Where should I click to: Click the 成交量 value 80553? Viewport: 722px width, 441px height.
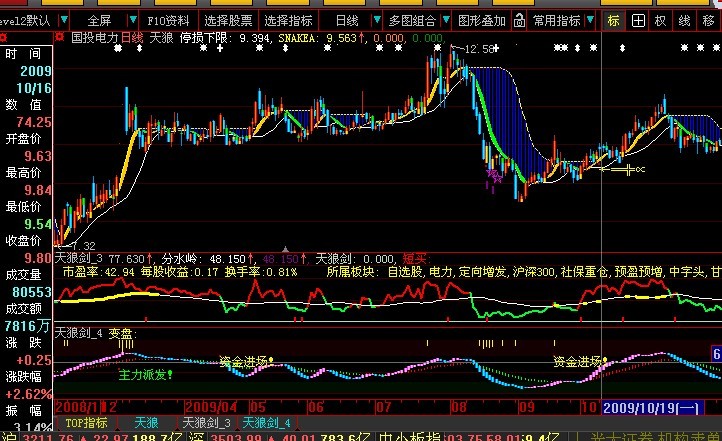pos(32,292)
